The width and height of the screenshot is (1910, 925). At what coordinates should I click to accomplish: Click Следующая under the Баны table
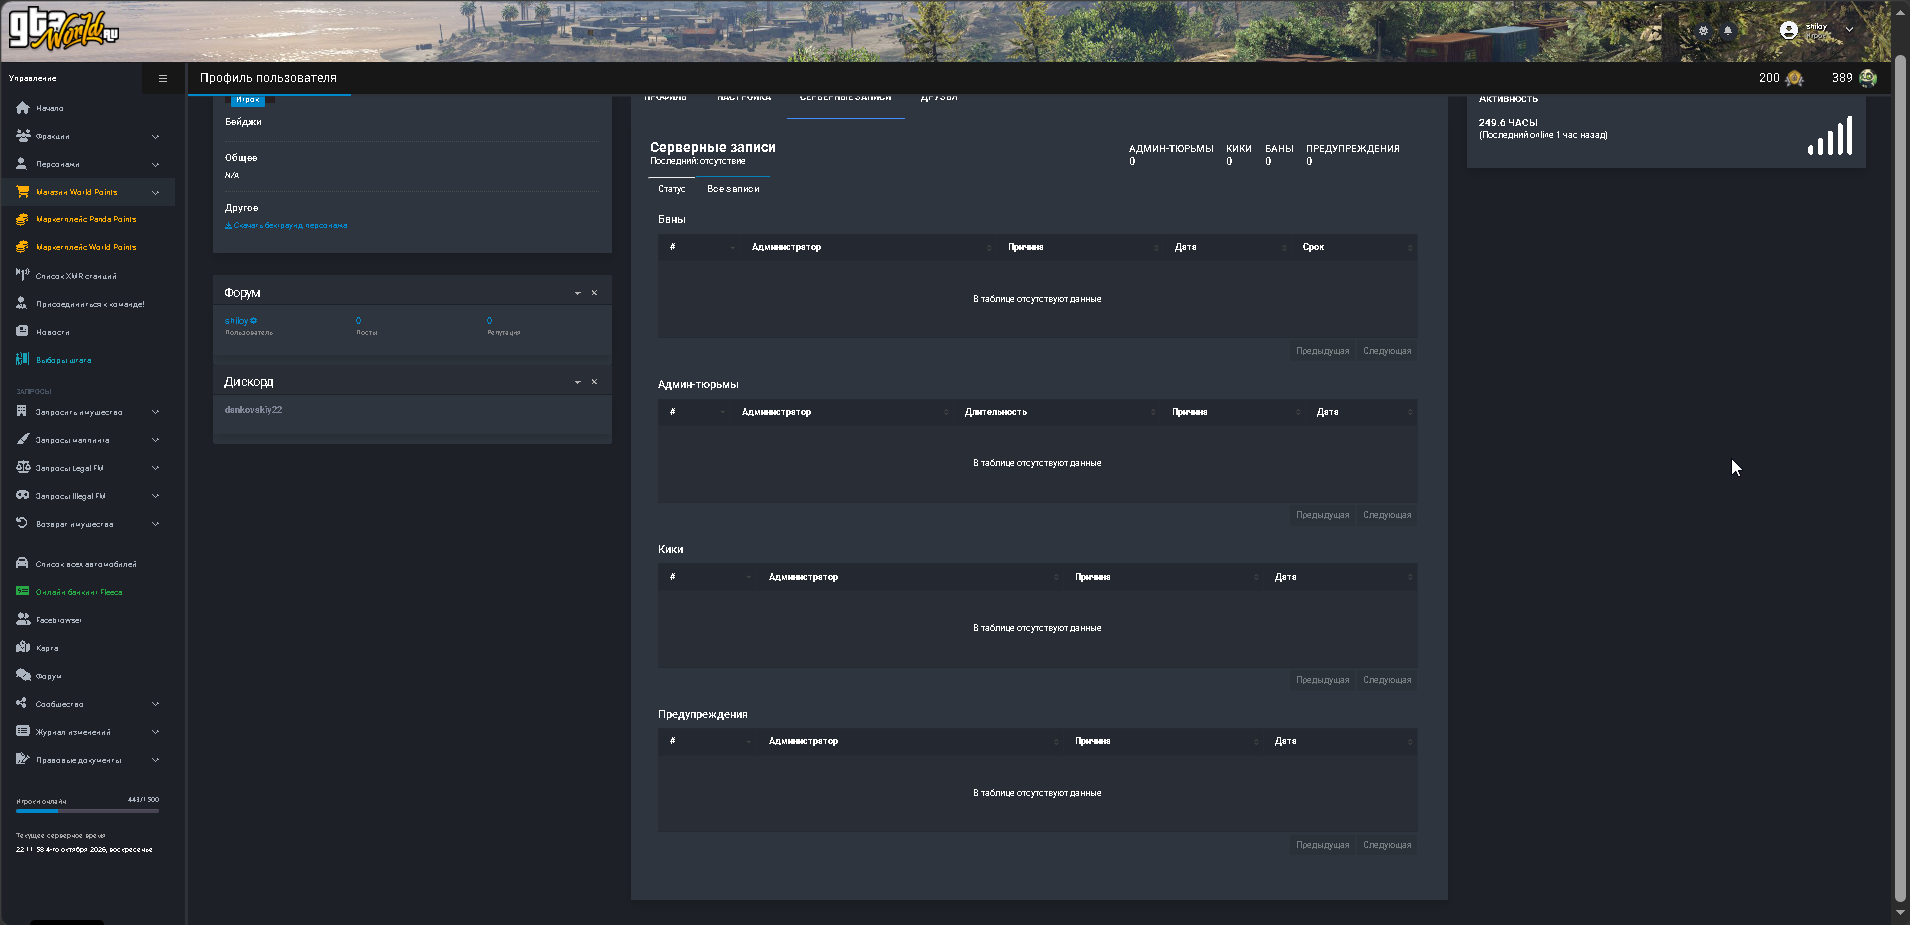1387,351
